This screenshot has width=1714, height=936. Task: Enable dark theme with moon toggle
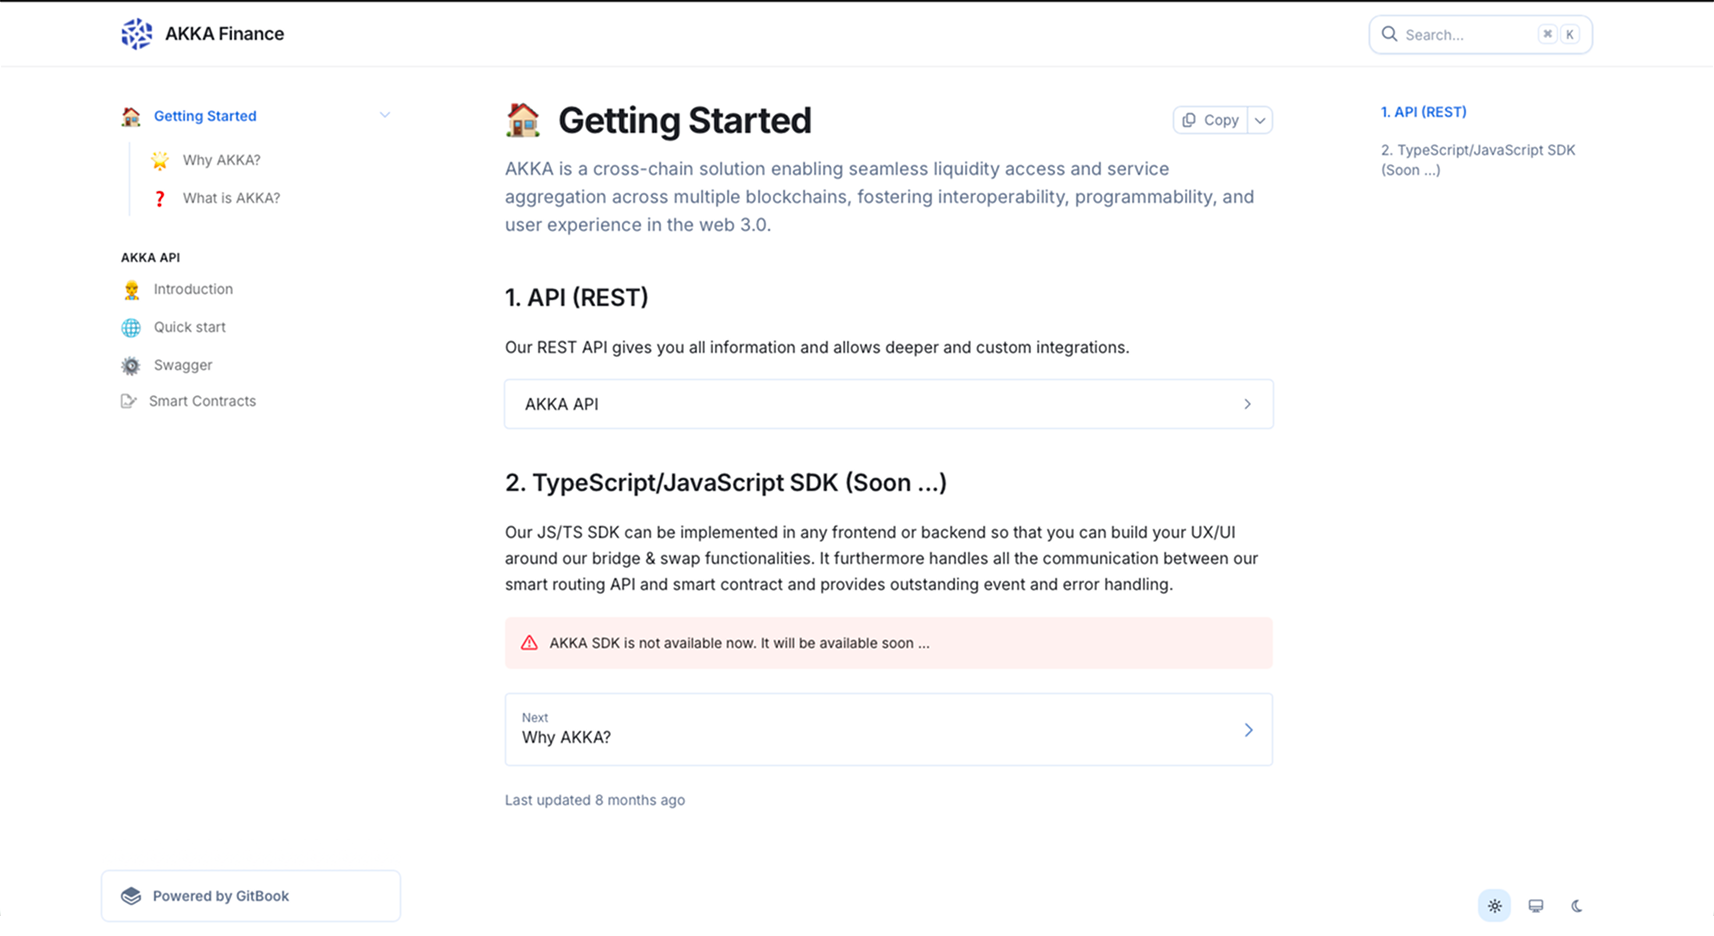pyautogui.click(x=1577, y=905)
